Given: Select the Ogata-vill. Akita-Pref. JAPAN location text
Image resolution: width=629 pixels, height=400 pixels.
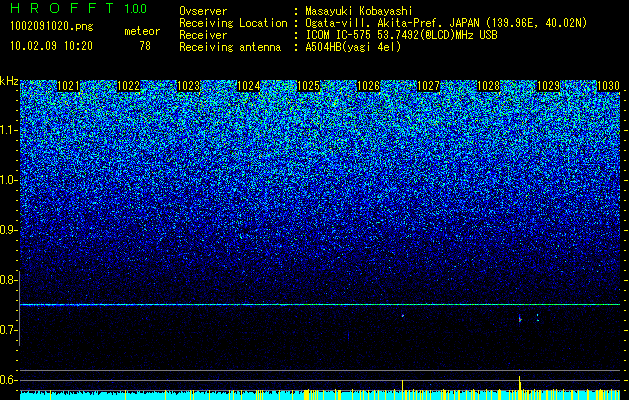Looking at the screenshot, I should 446,23.
